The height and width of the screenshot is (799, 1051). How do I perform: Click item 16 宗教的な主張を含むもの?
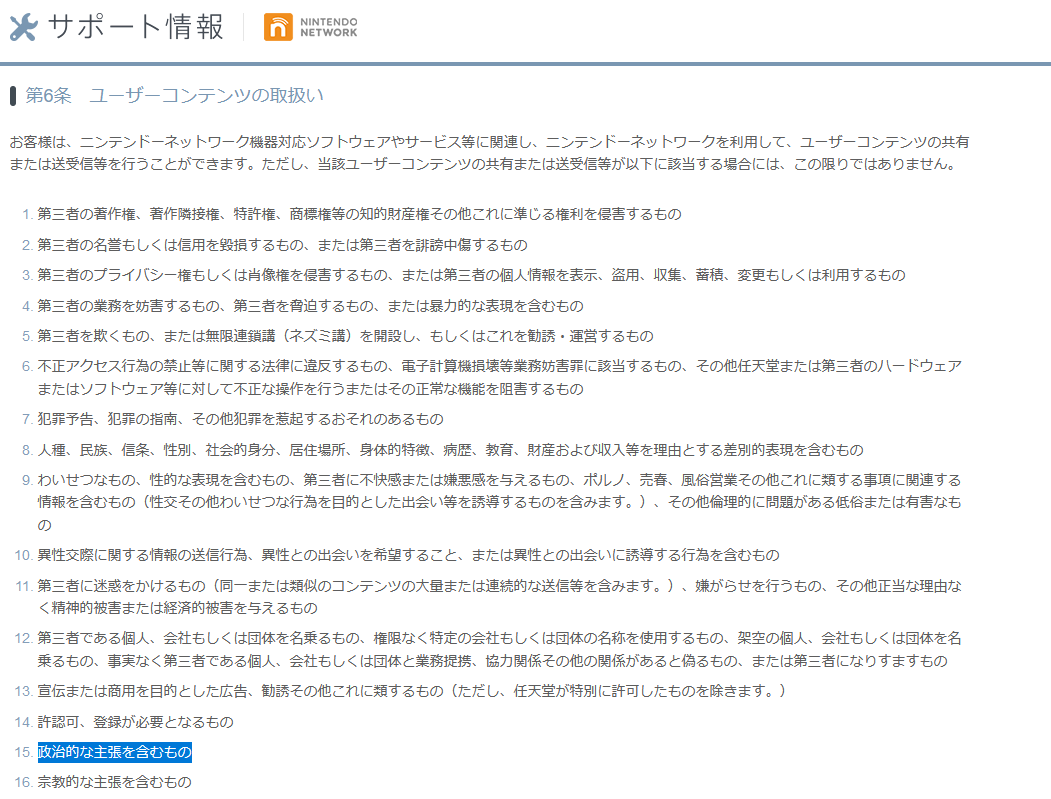point(115,782)
